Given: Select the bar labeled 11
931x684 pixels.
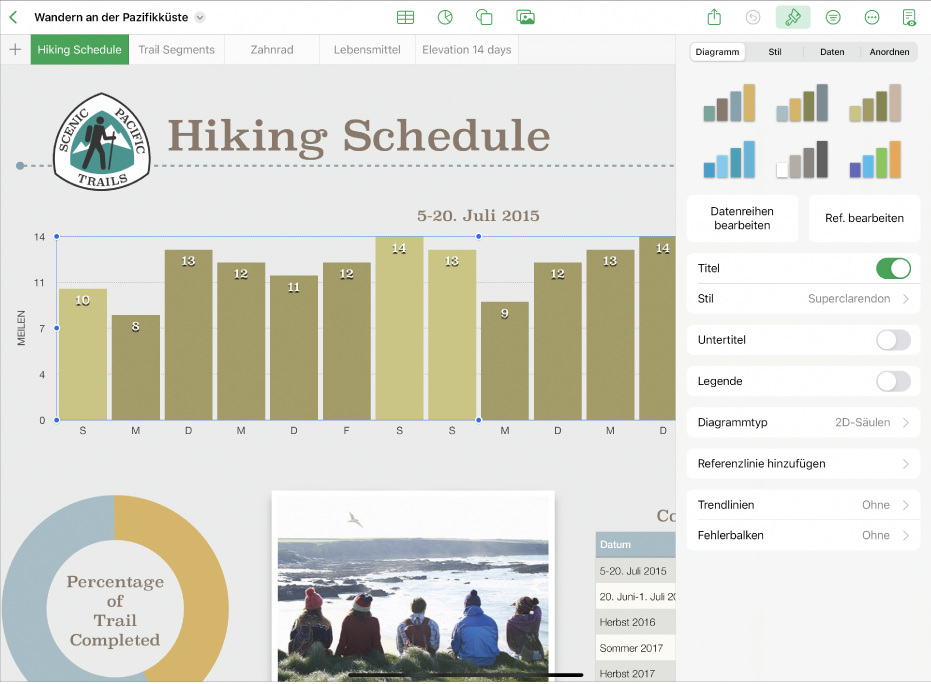Looking at the screenshot, I should coord(294,348).
